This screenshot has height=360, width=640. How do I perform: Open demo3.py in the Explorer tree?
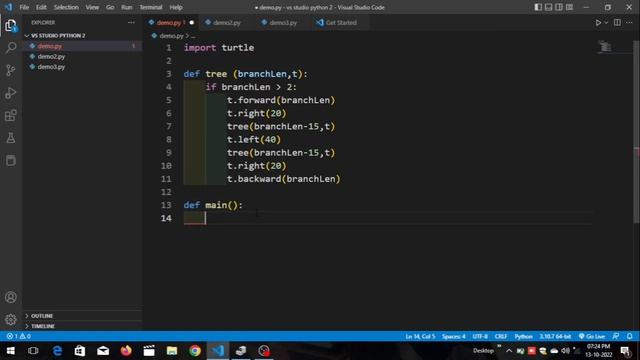pyautogui.click(x=51, y=67)
